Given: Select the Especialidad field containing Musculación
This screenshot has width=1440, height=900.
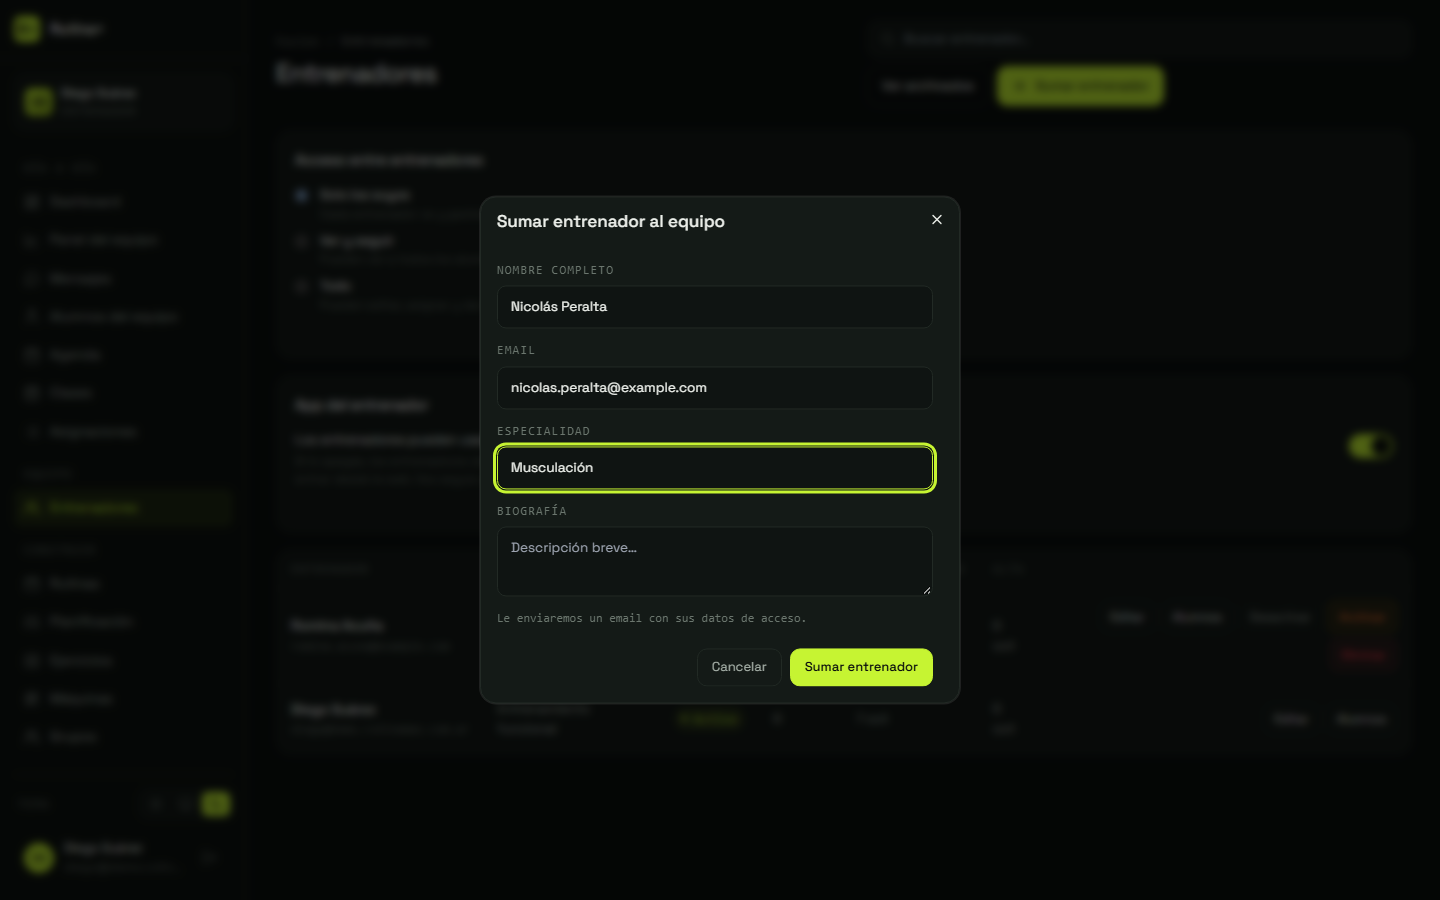Looking at the screenshot, I should 715,468.
